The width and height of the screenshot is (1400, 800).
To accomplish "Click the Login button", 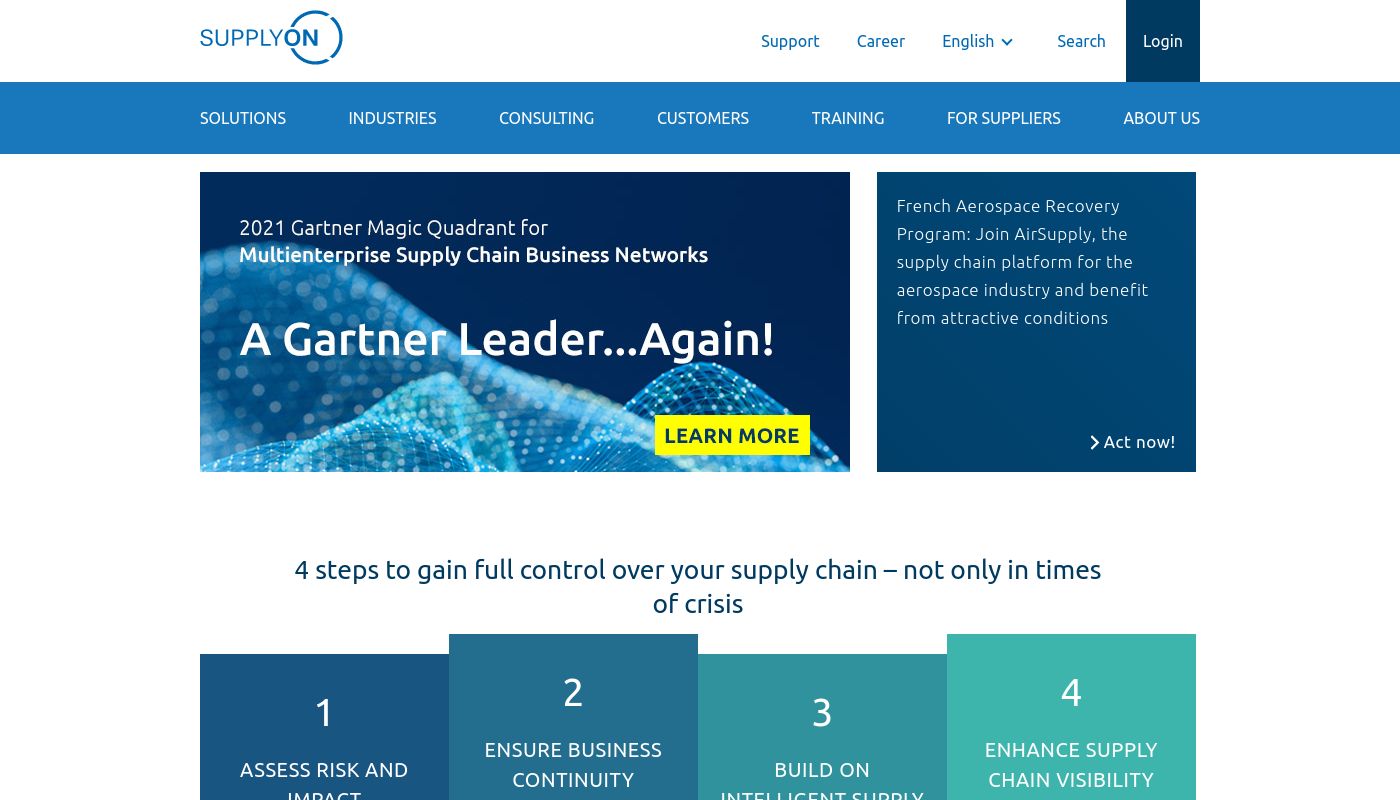I will [1163, 41].
